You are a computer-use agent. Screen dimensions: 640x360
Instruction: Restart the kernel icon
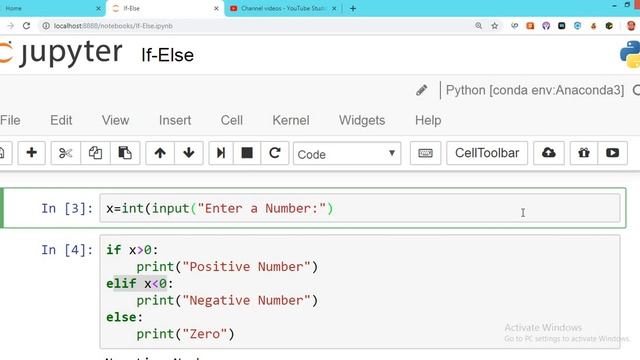tap(275, 153)
